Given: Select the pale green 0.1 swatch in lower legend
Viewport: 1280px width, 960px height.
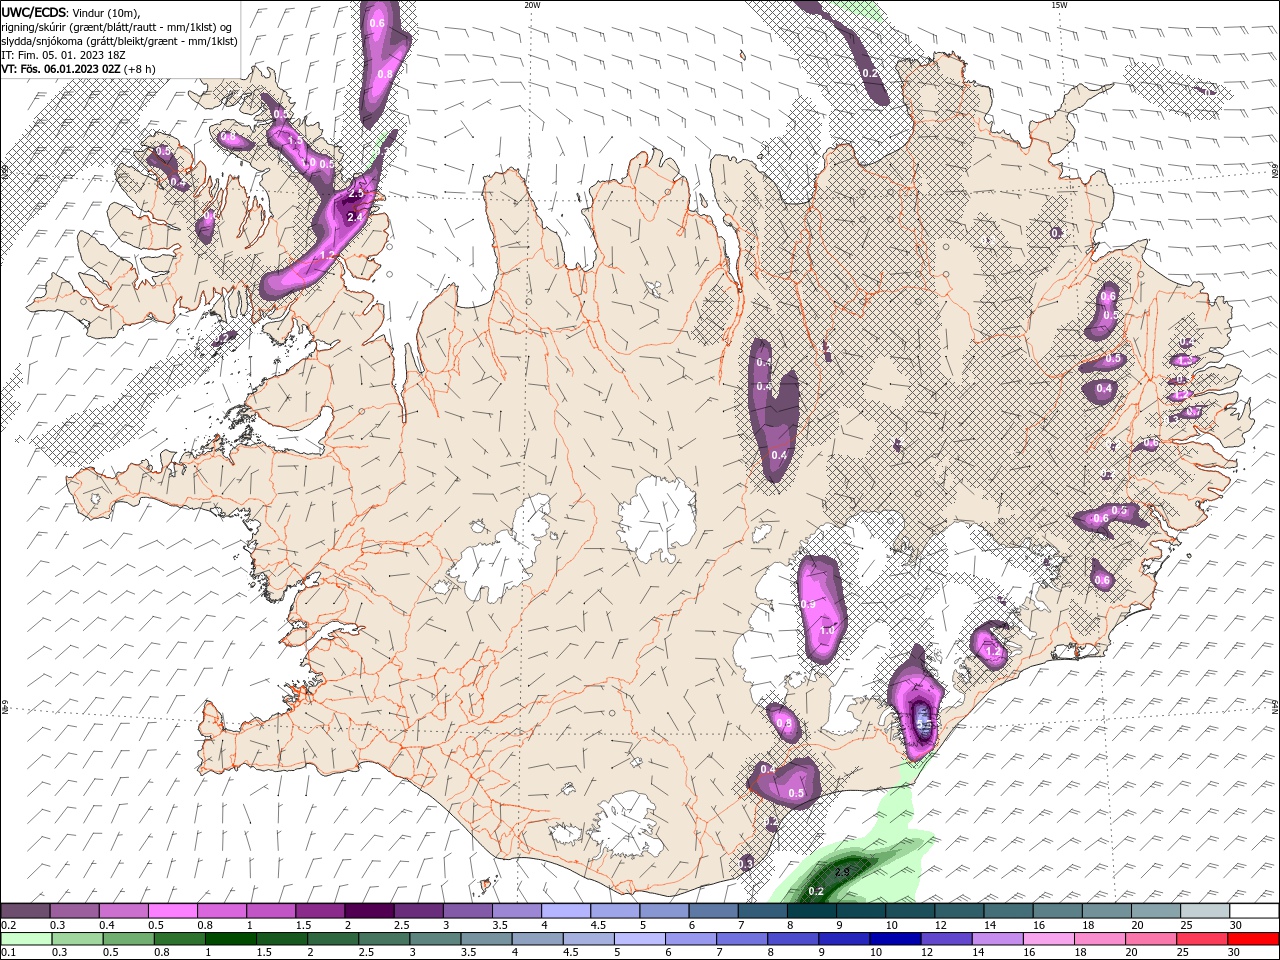Looking at the screenshot, I should tap(26, 939).
